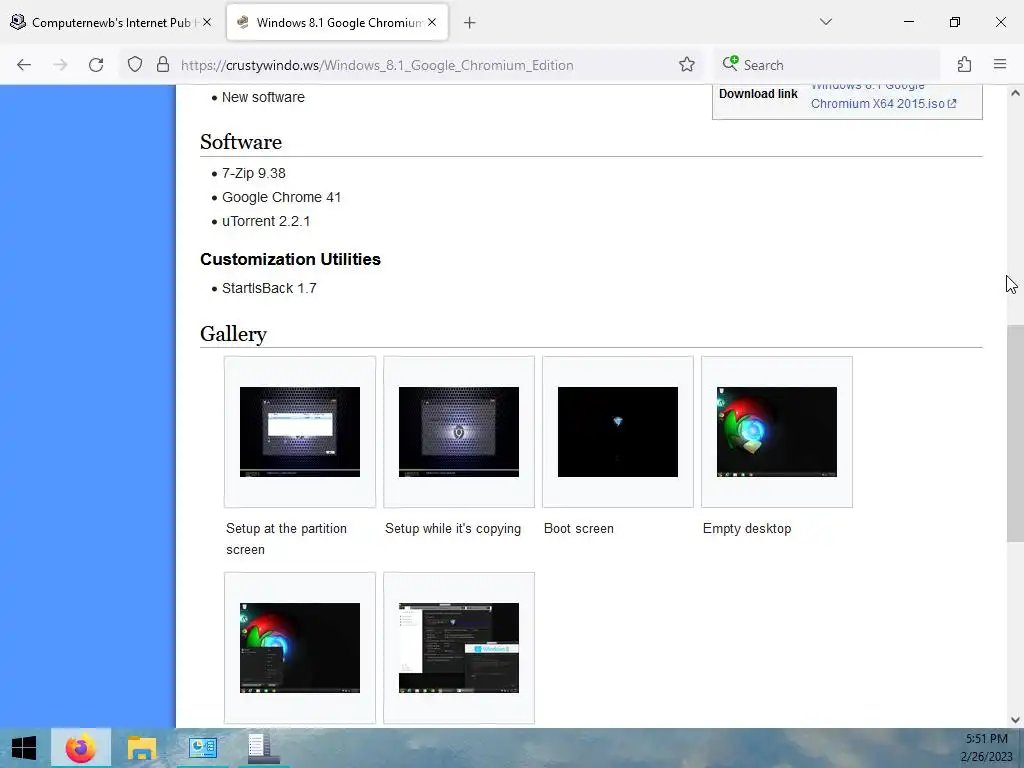
Task: Open the start menu screenshot thumbnail in second row
Action: pyautogui.click(x=300, y=648)
